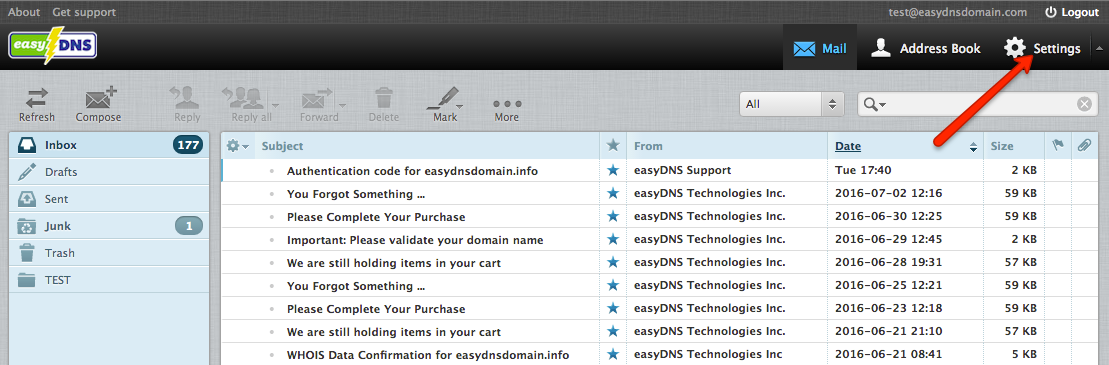Select the Junk folder

(x=109, y=226)
